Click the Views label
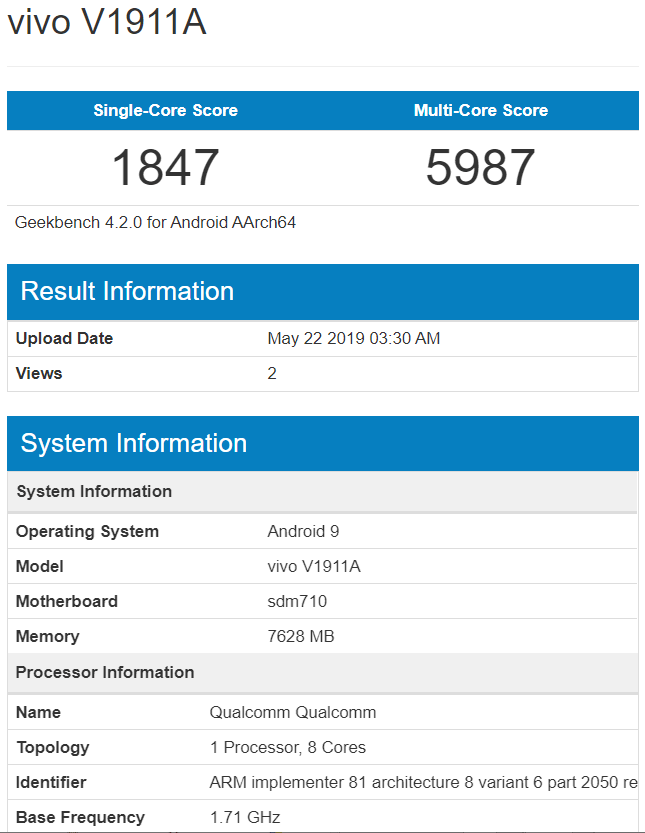The width and height of the screenshot is (645, 833). click(39, 373)
